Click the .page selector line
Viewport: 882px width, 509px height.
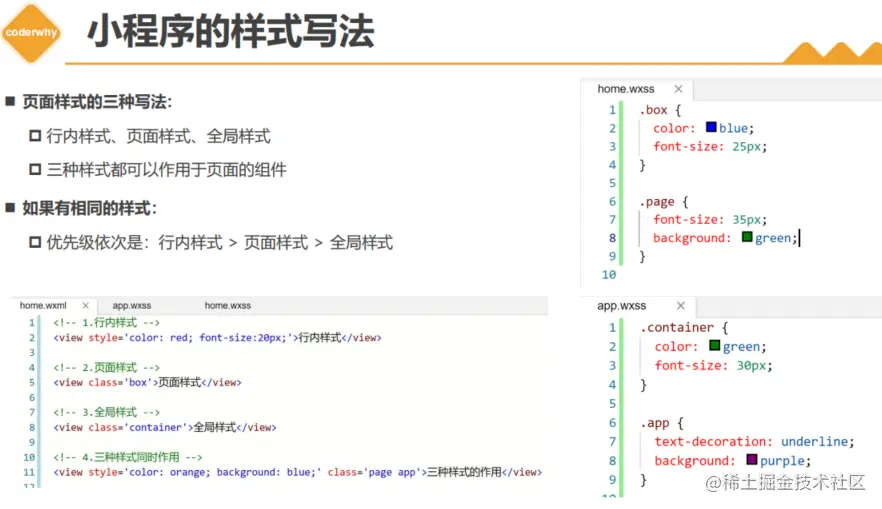pos(663,201)
